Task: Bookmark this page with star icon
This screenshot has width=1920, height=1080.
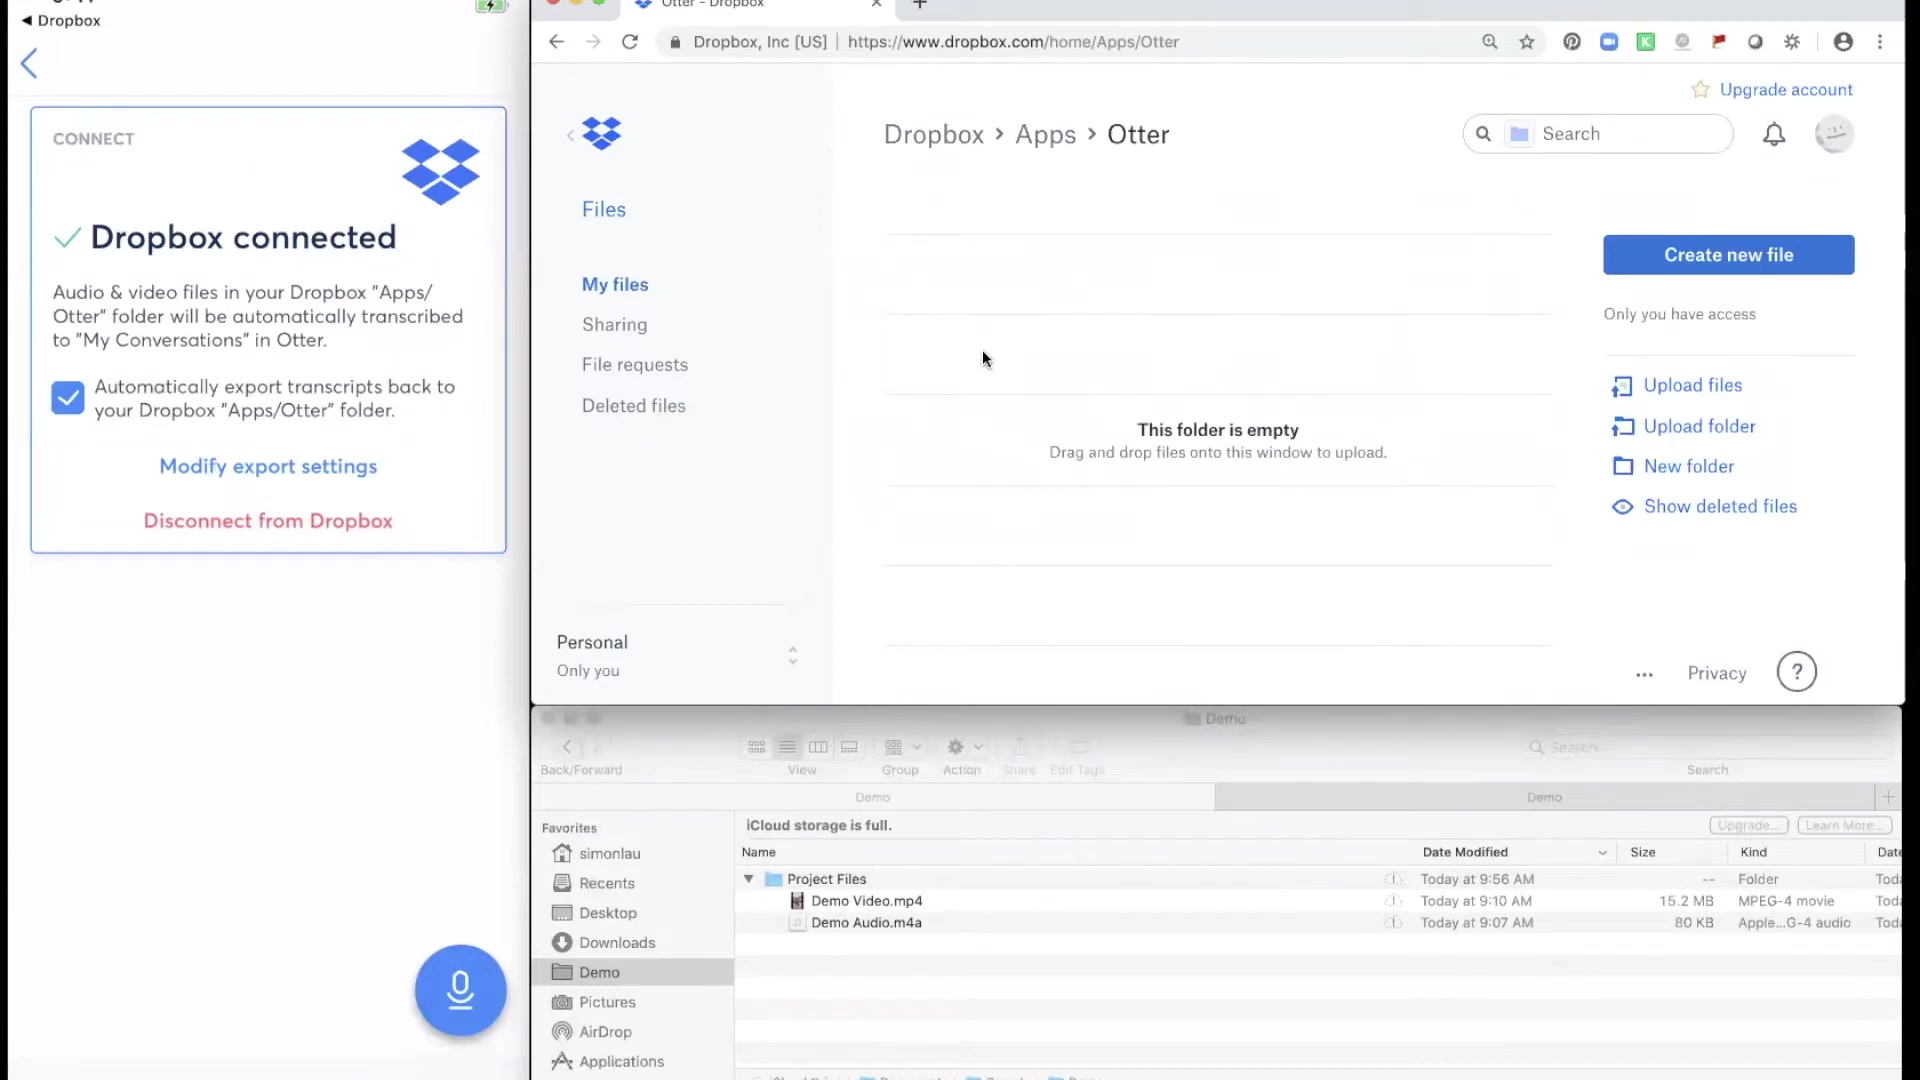Action: tap(1527, 42)
